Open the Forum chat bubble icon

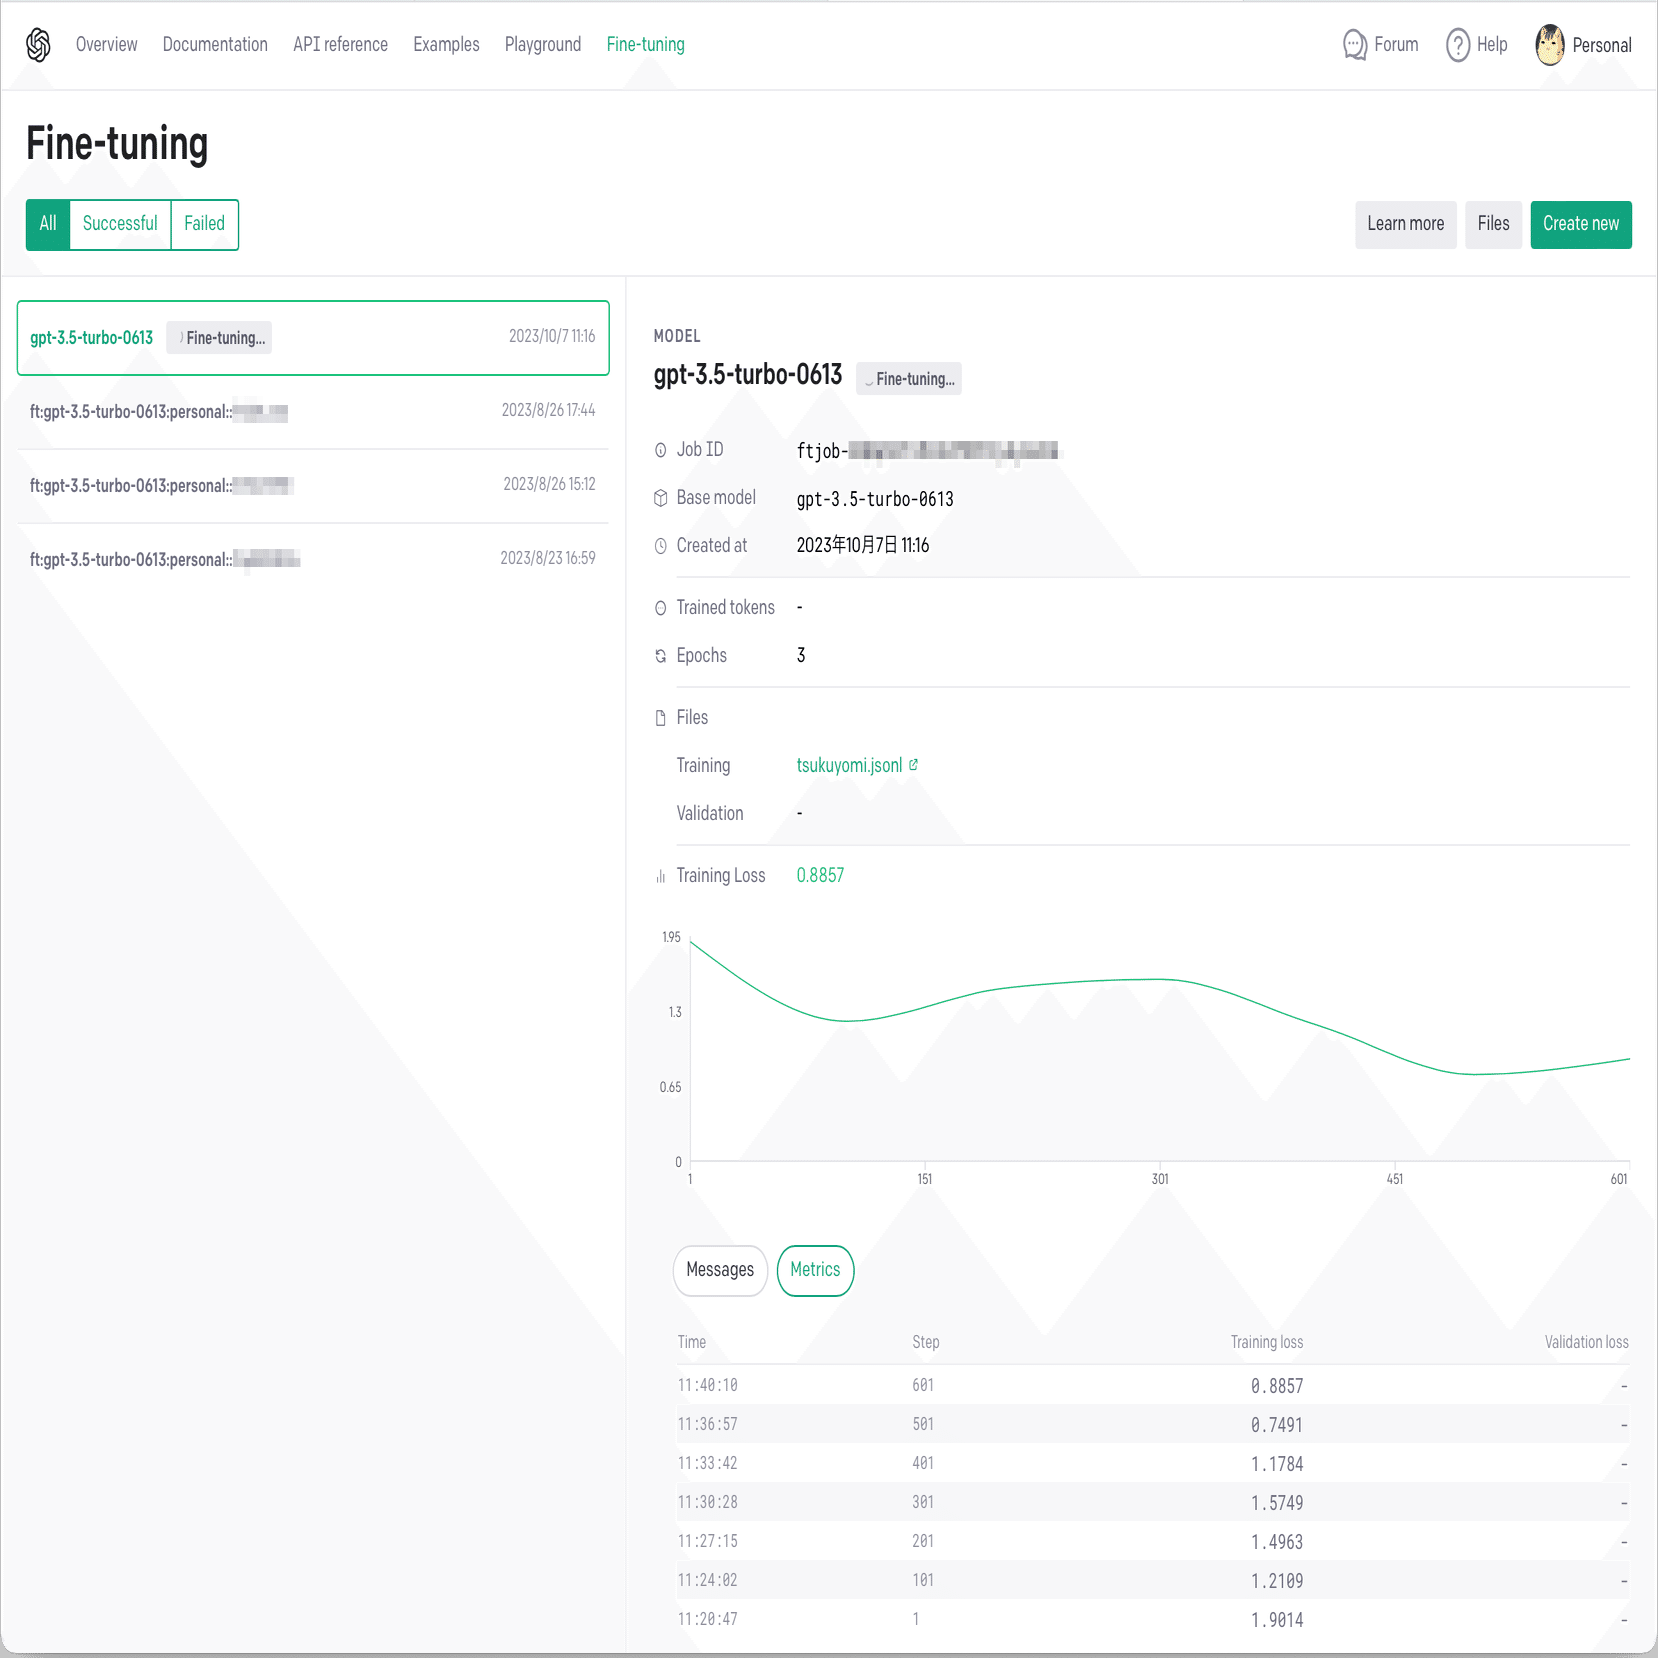(x=1354, y=45)
